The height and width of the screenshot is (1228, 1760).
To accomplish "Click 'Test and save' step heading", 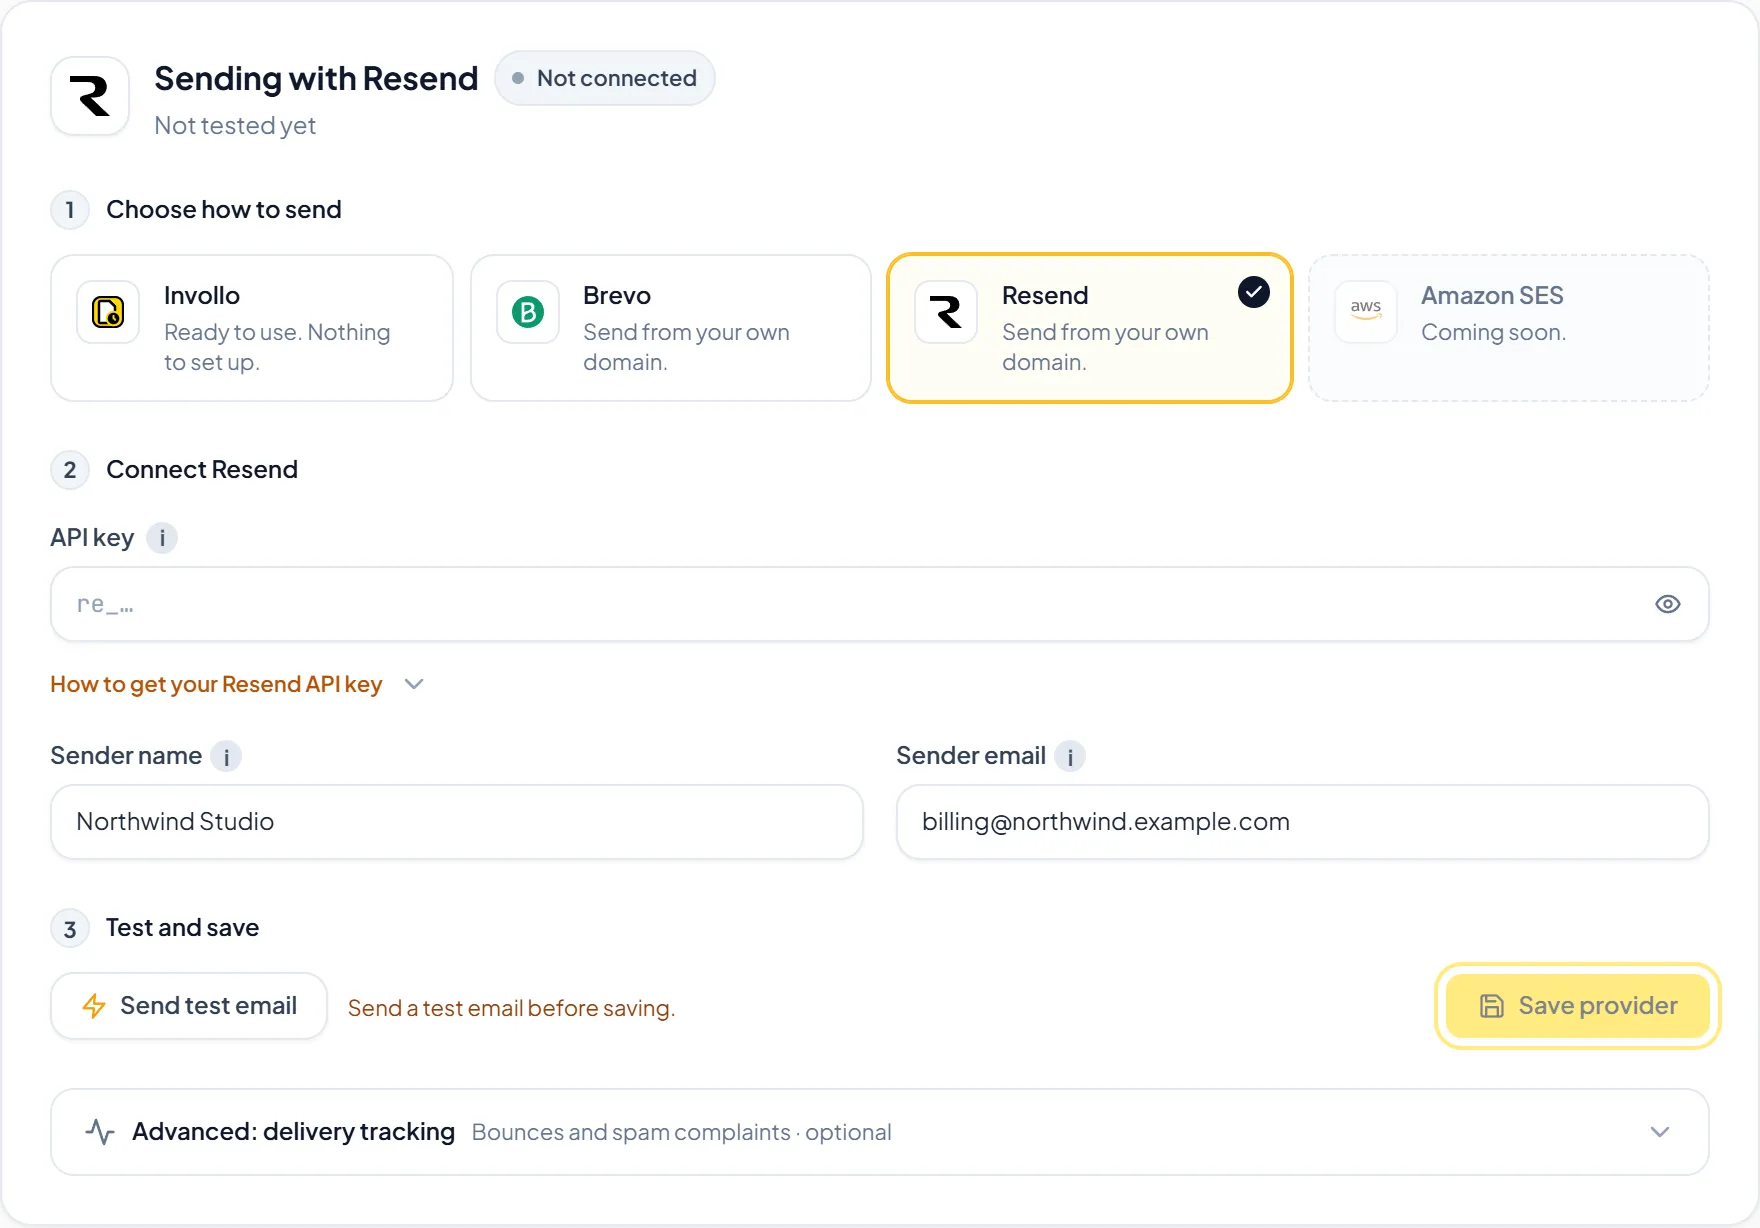I will point(182,928).
